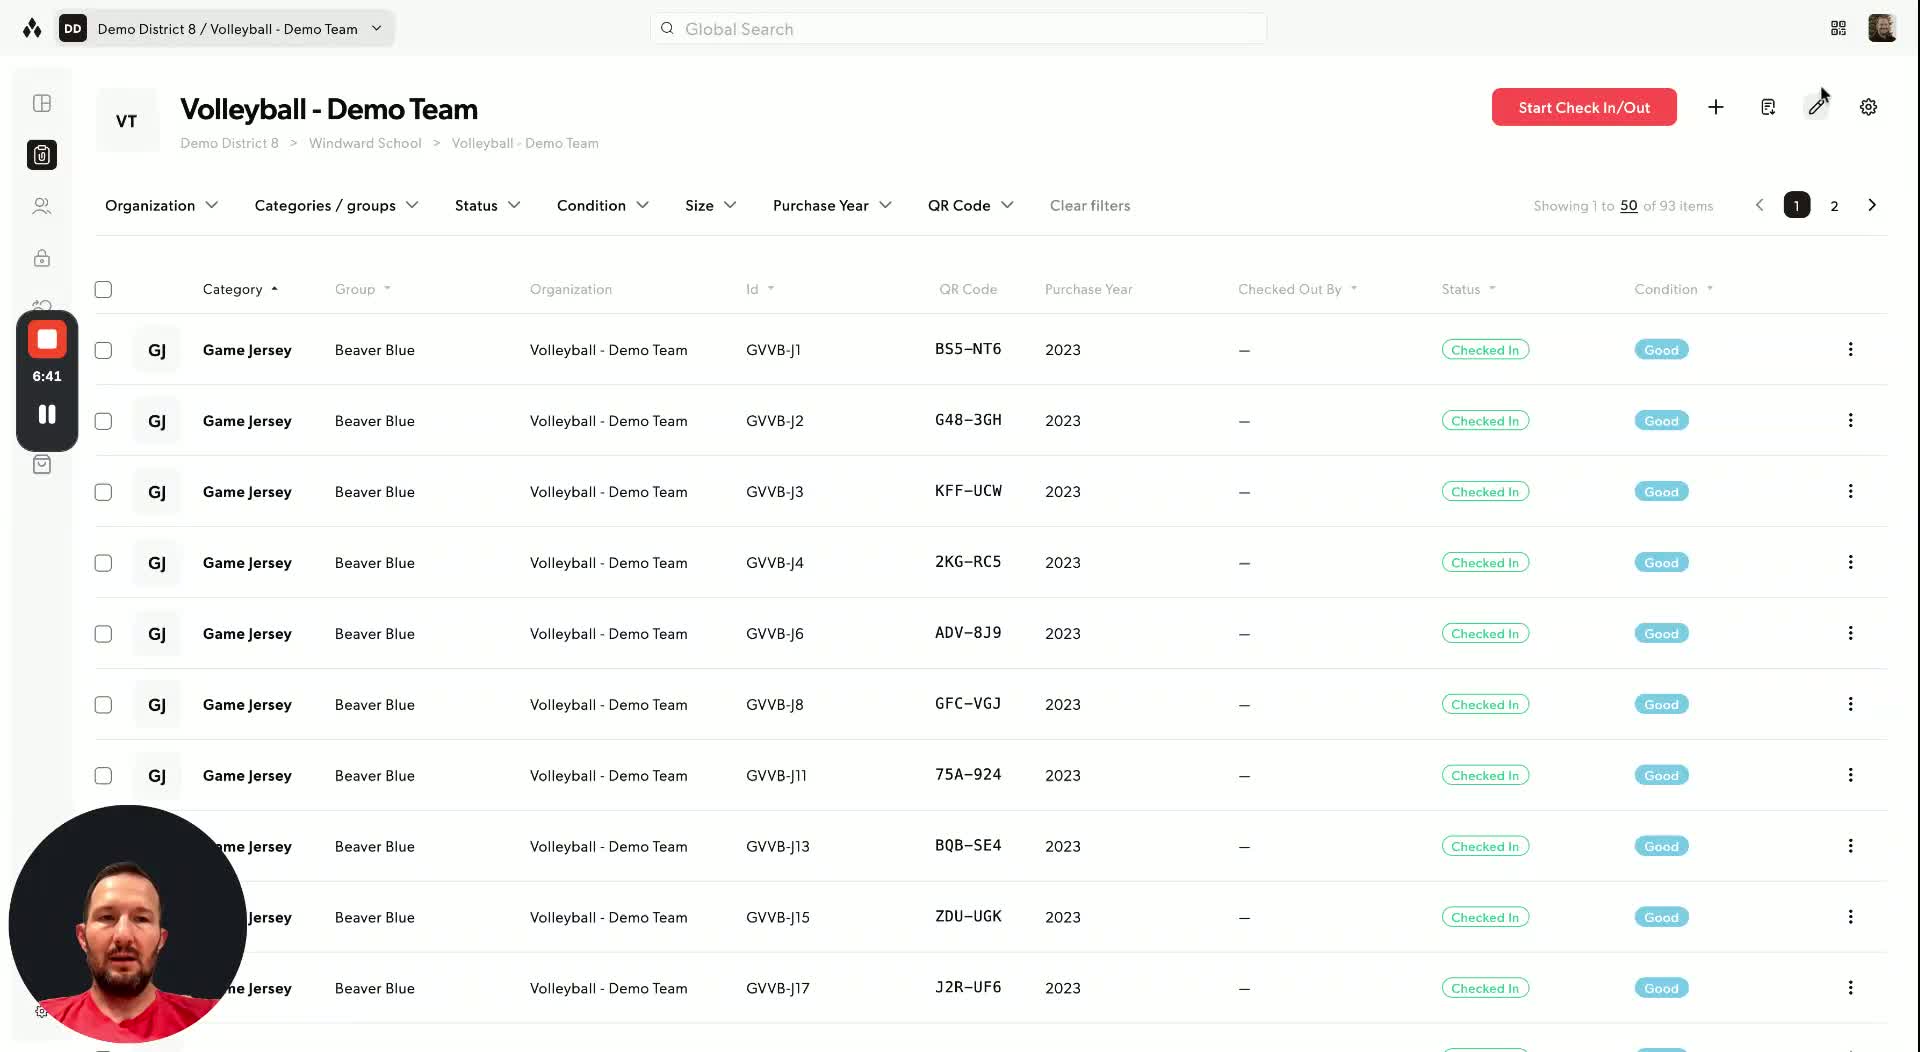Check the box for GVVB-J6 row
Image resolution: width=1920 pixels, height=1052 pixels.
point(103,634)
